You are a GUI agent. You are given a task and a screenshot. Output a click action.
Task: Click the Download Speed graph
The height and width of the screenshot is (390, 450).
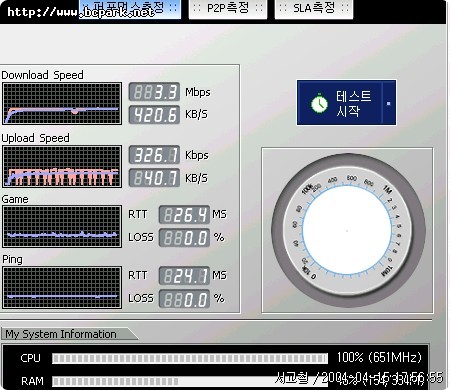point(62,104)
